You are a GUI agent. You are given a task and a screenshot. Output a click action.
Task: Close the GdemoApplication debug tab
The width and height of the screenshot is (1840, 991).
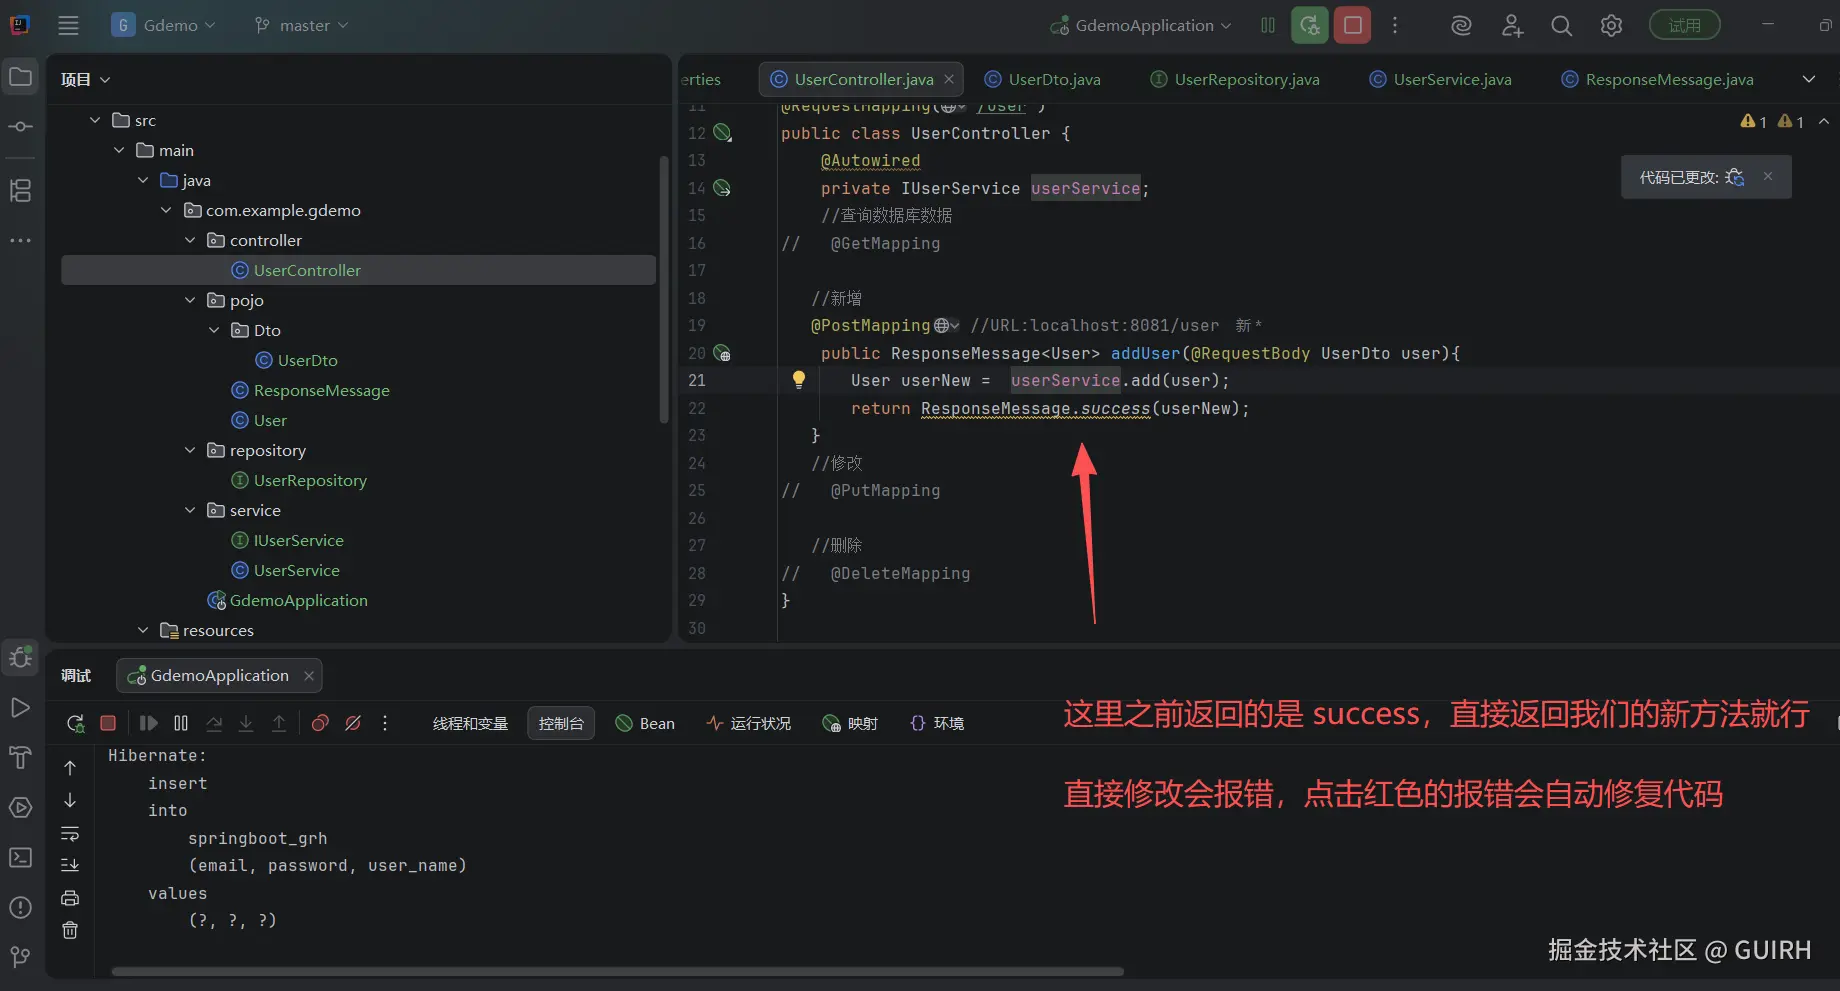(x=309, y=676)
